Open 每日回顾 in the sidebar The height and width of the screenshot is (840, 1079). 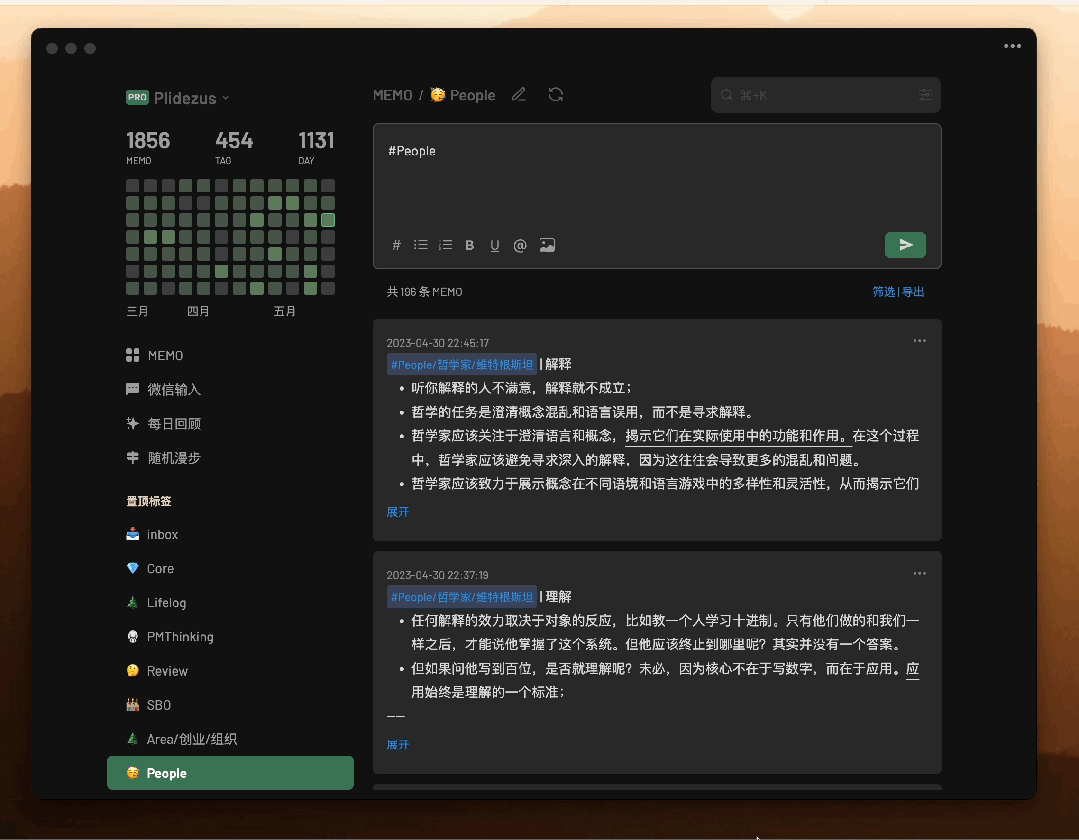pyautogui.click(x=163, y=424)
